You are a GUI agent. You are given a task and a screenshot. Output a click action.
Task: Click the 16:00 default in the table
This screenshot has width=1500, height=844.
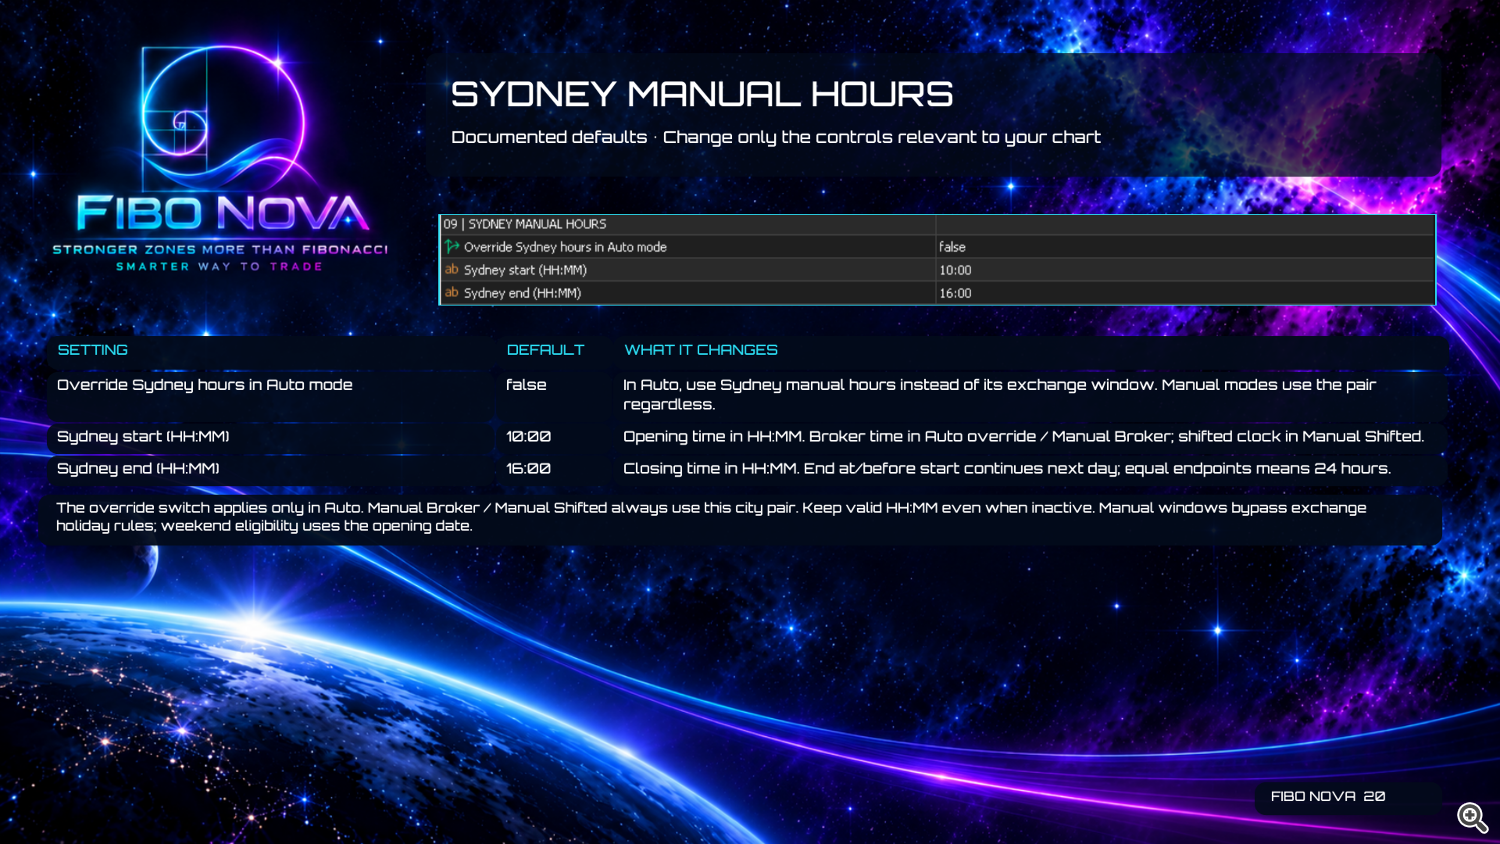click(528, 469)
